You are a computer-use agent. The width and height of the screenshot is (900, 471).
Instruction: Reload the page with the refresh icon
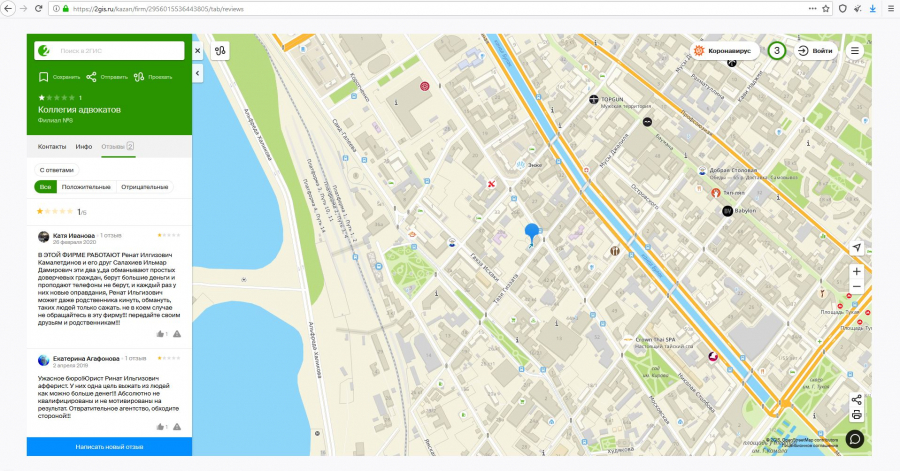pyautogui.click(x=38, y=9)
